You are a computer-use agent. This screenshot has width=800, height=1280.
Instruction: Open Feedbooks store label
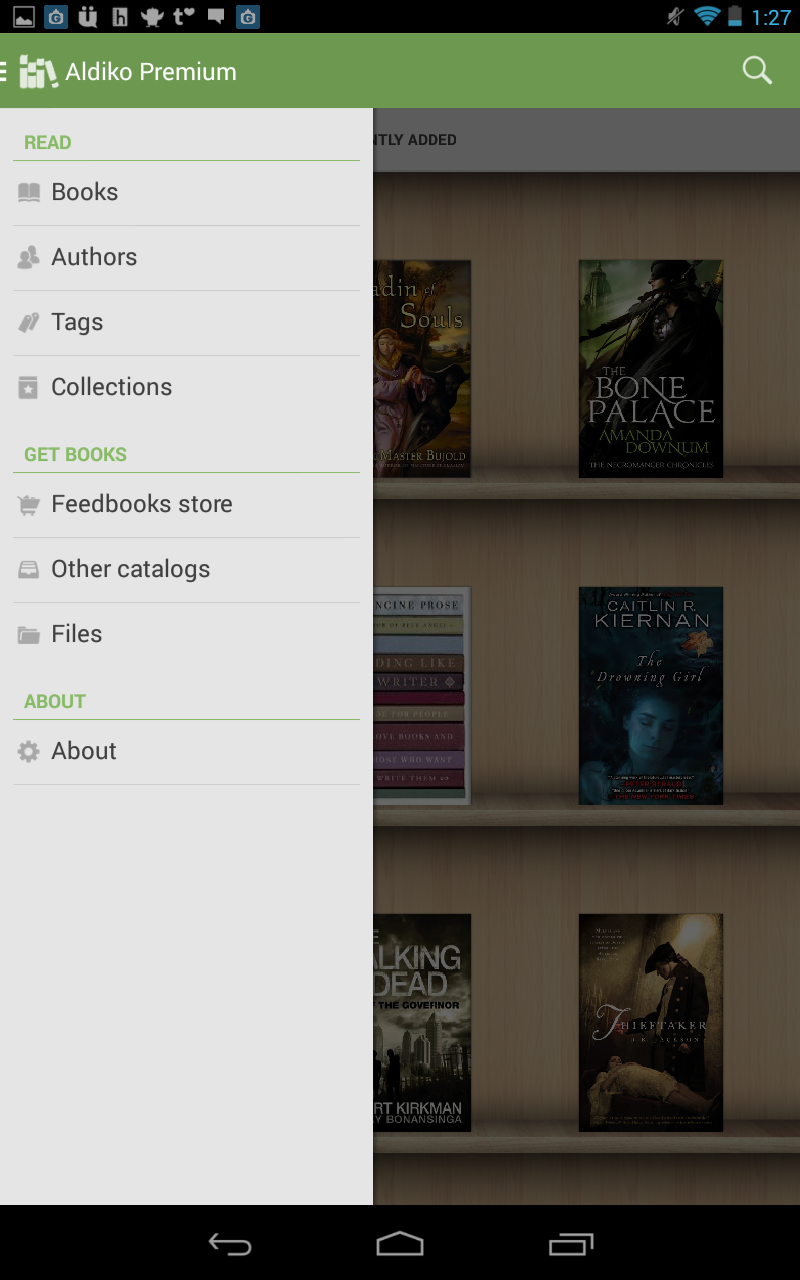pos(142,504)
